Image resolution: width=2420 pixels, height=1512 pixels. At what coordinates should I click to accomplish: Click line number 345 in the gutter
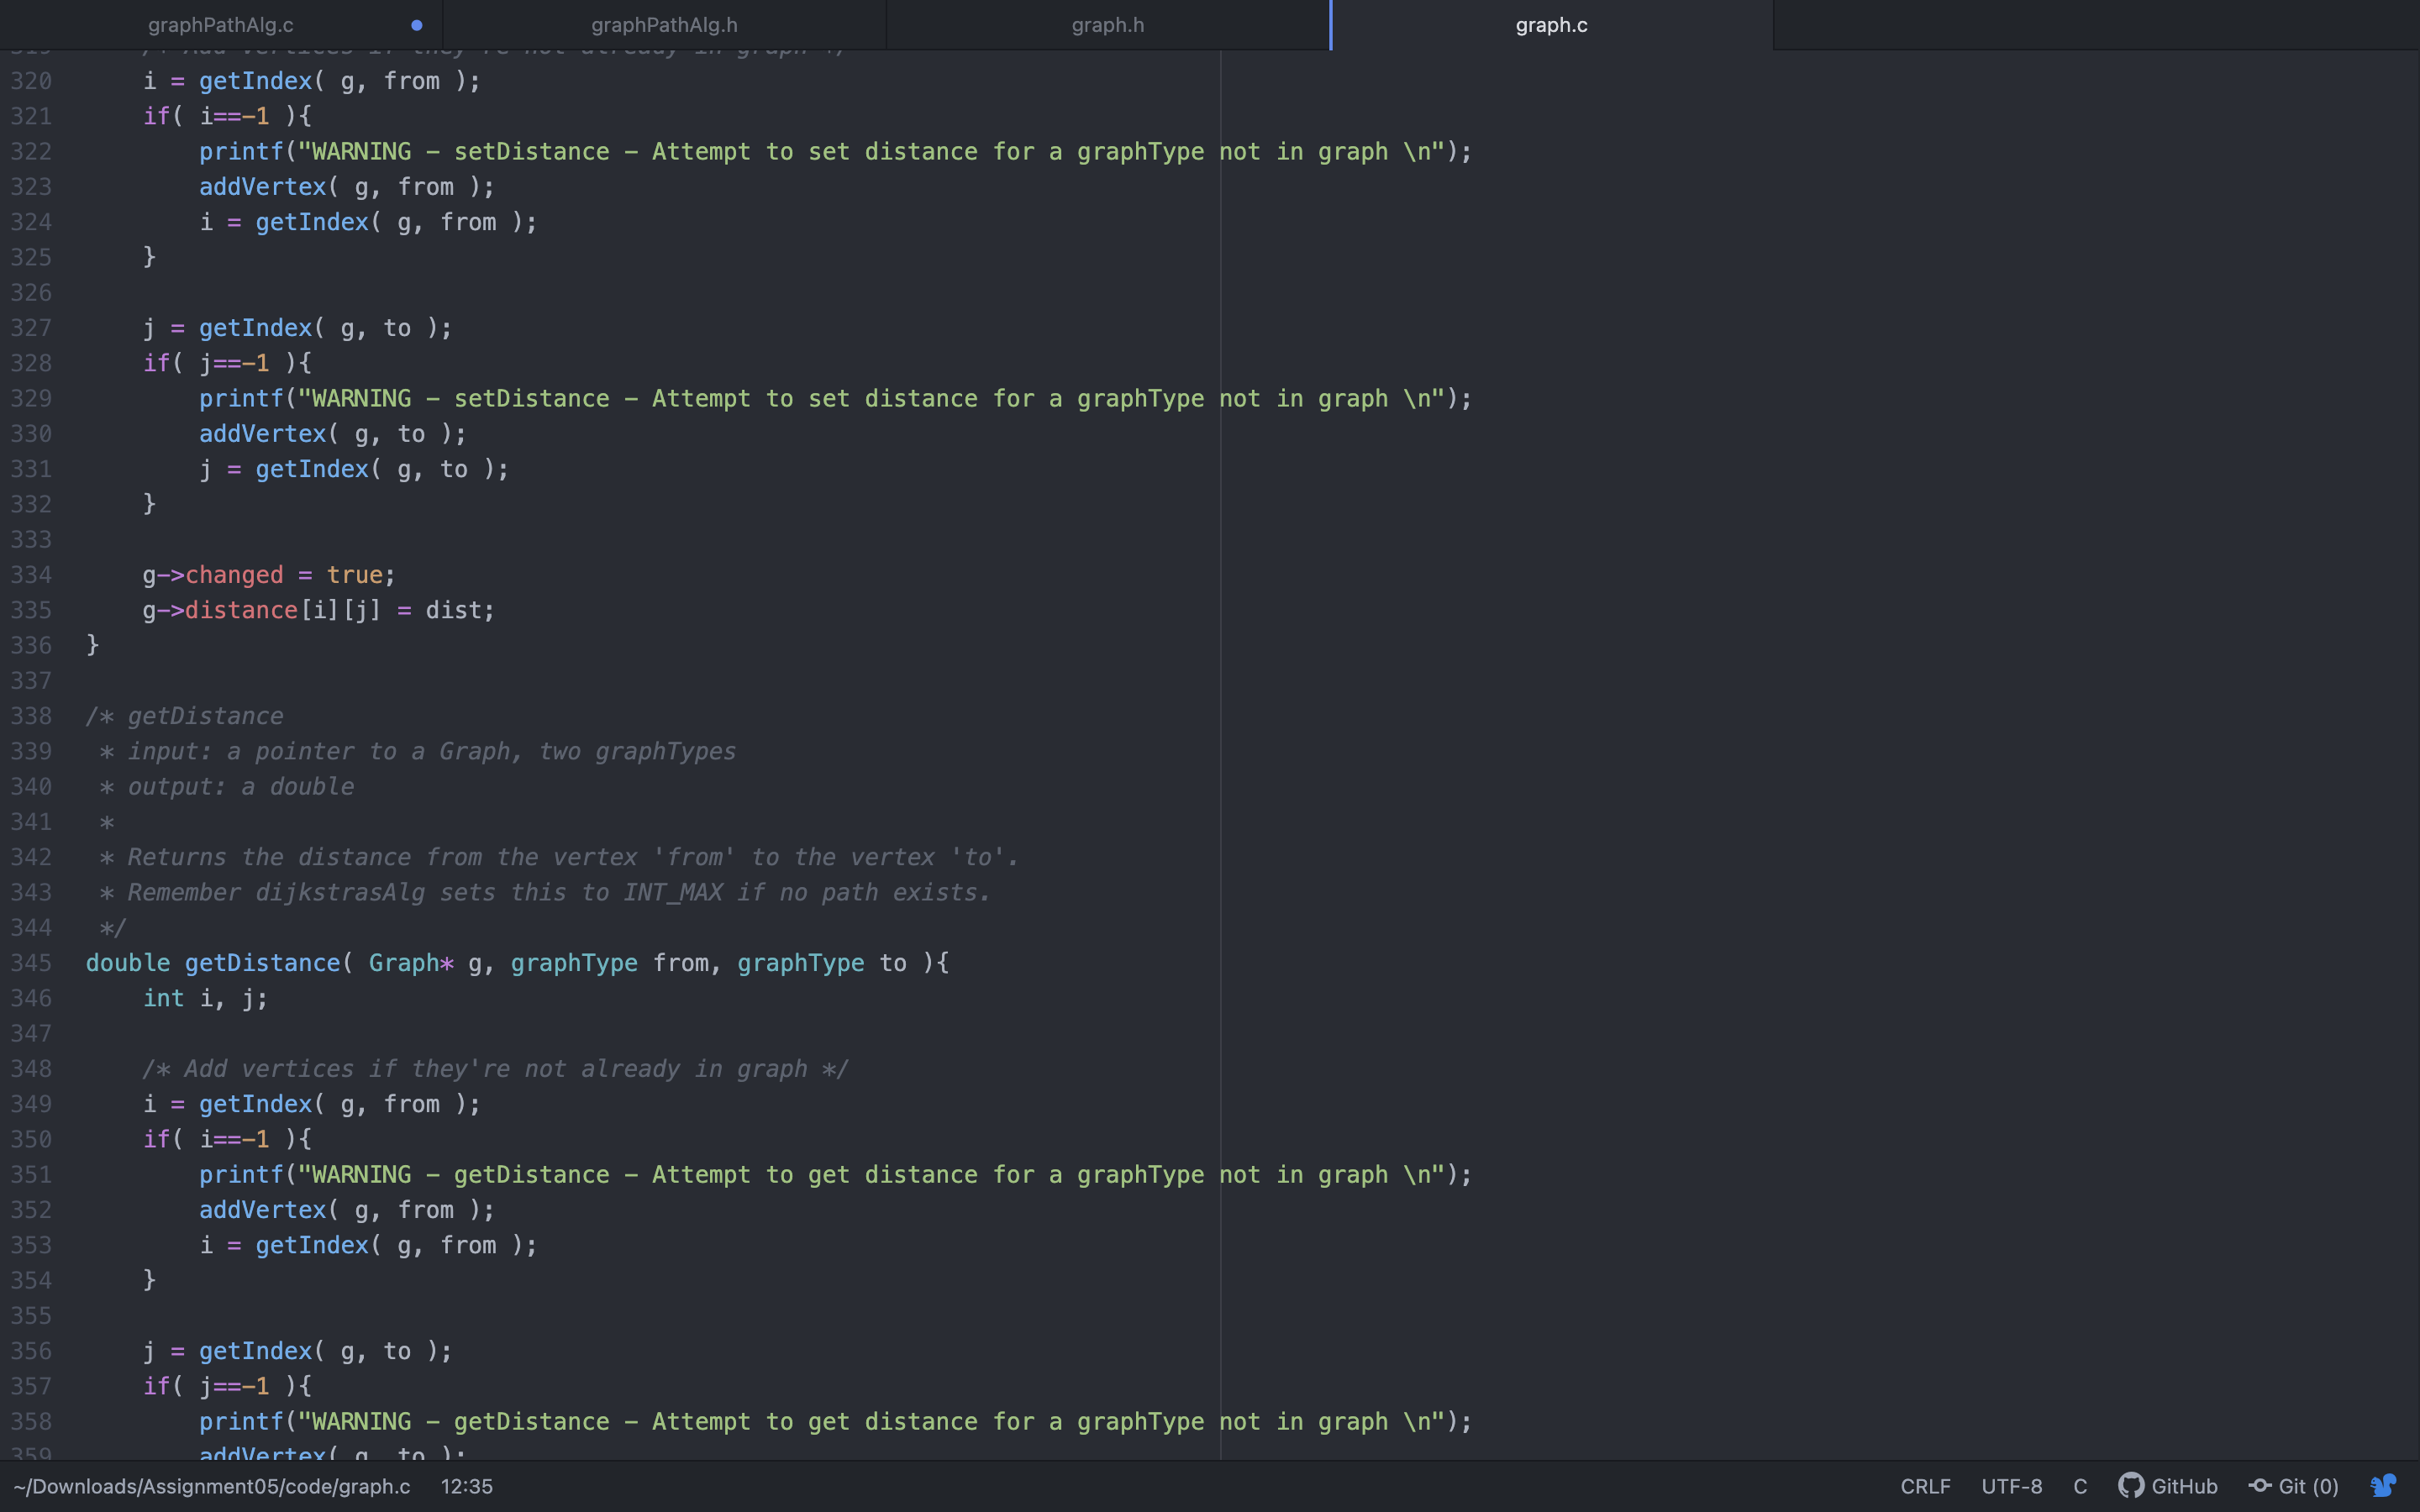point(31,963)
